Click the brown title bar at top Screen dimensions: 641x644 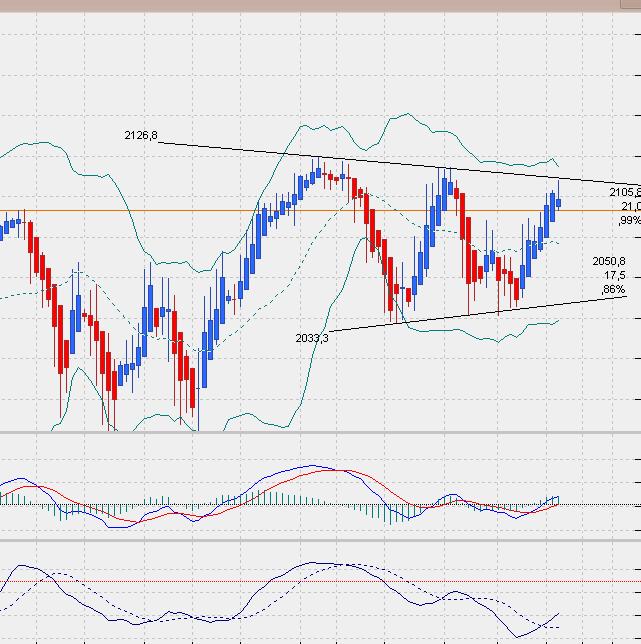[x=320, y=5]
